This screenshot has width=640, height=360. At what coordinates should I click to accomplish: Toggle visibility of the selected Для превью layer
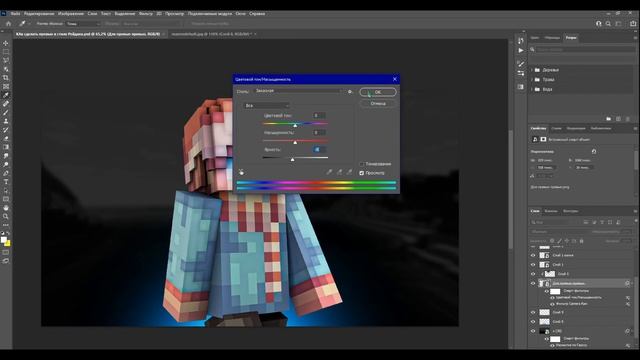point(533,283)
